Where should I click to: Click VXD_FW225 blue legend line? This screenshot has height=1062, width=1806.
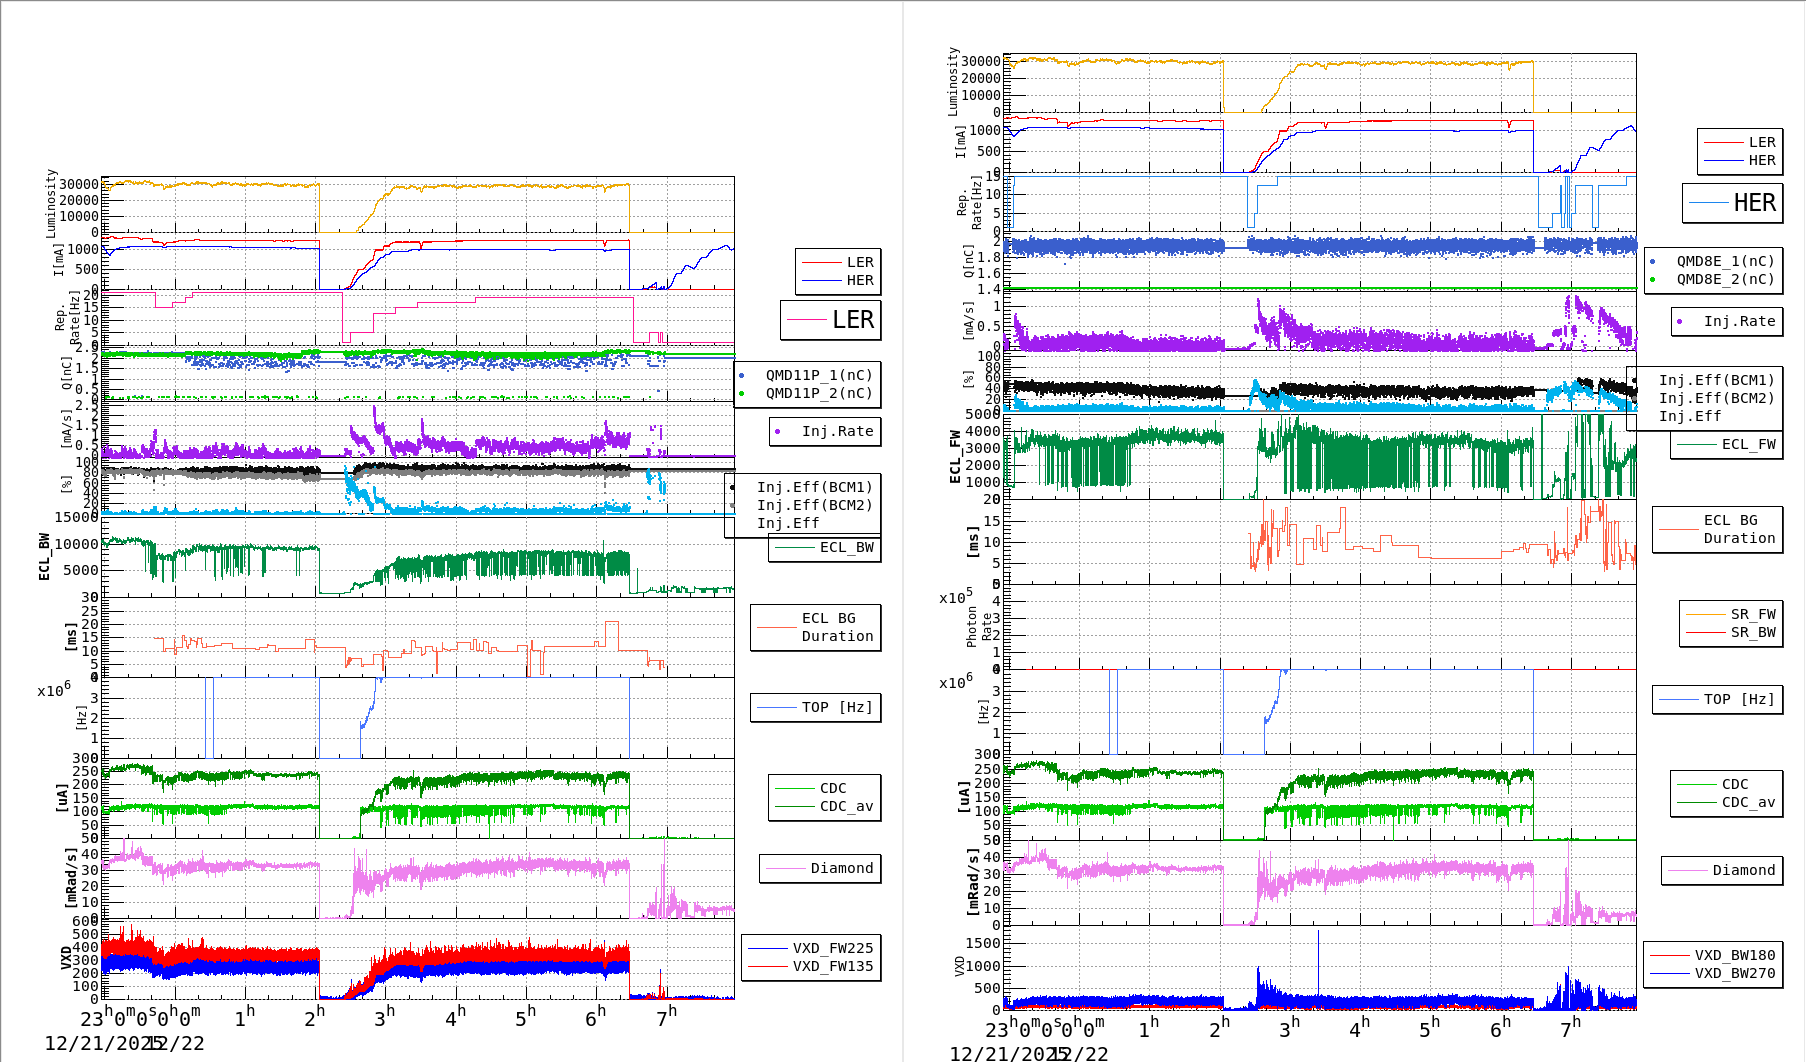coord(767,948)
